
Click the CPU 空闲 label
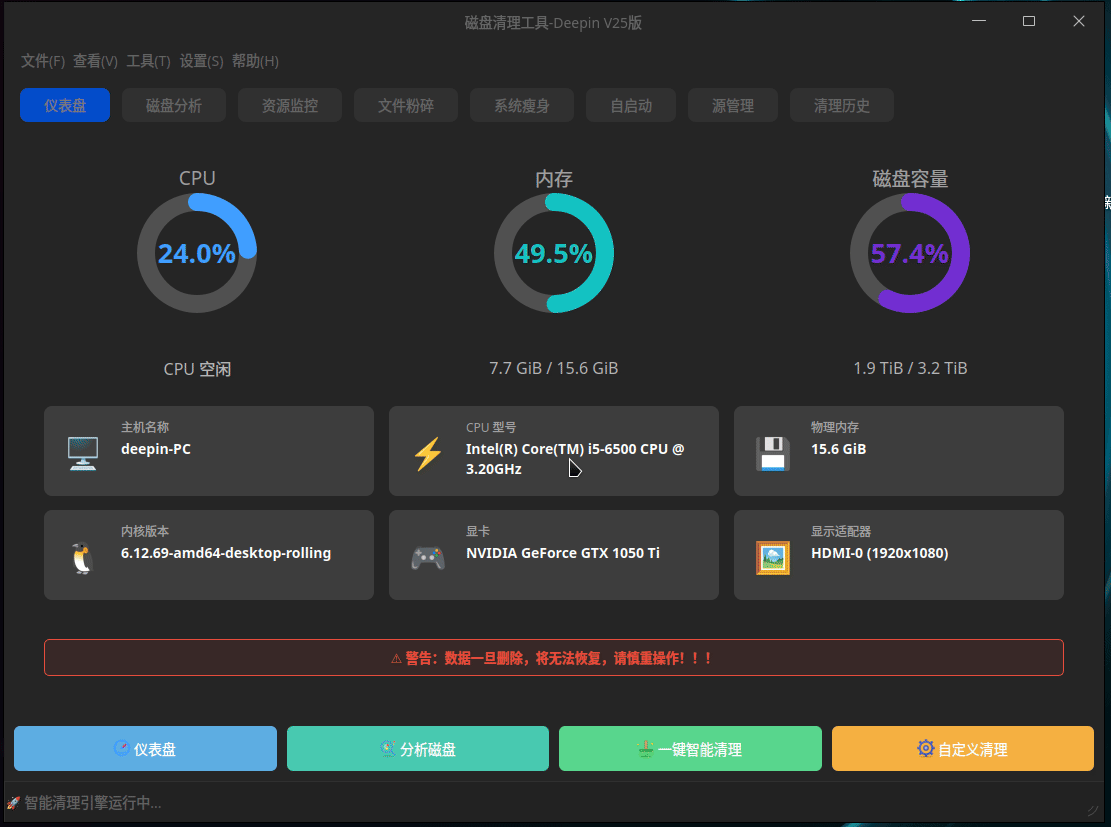coord(197,369)
